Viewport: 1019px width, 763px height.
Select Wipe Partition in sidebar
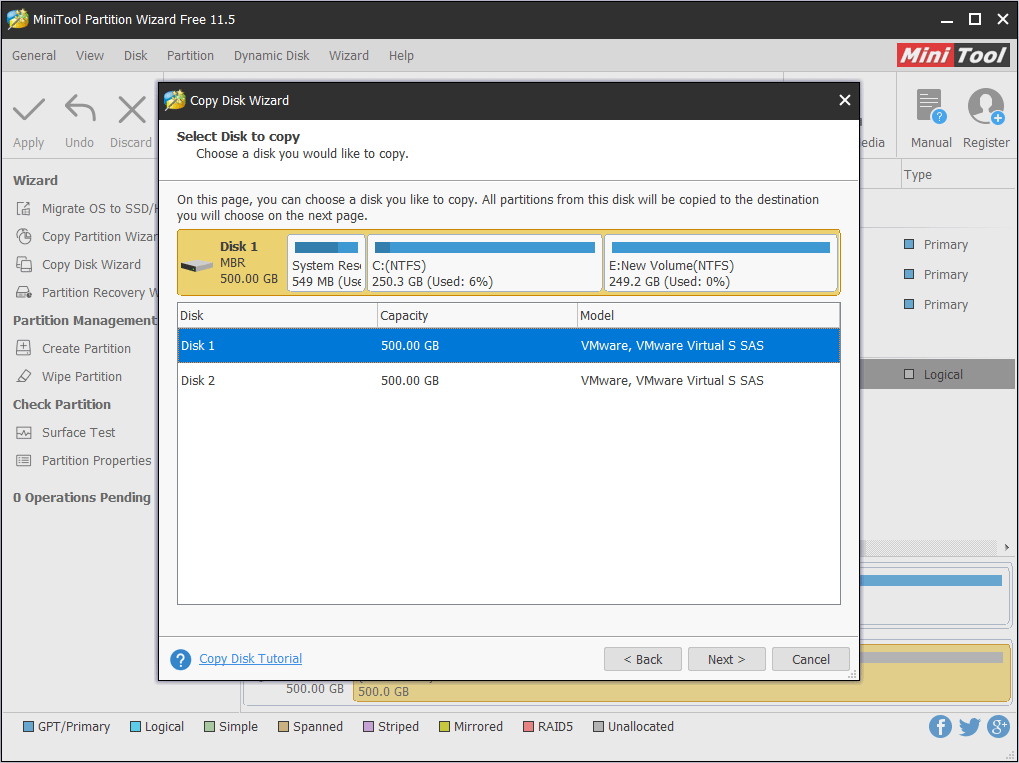tap(68, 376)
